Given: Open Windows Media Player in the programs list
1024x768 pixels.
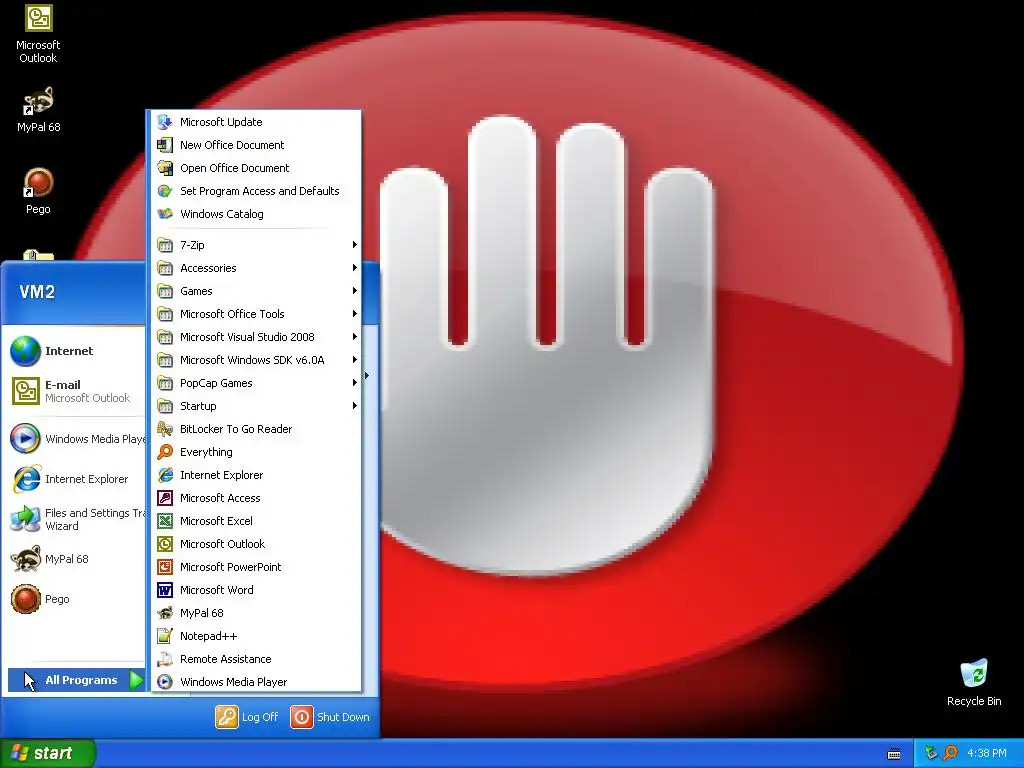Looking at the screenshot, I should (x=256, y=682).
